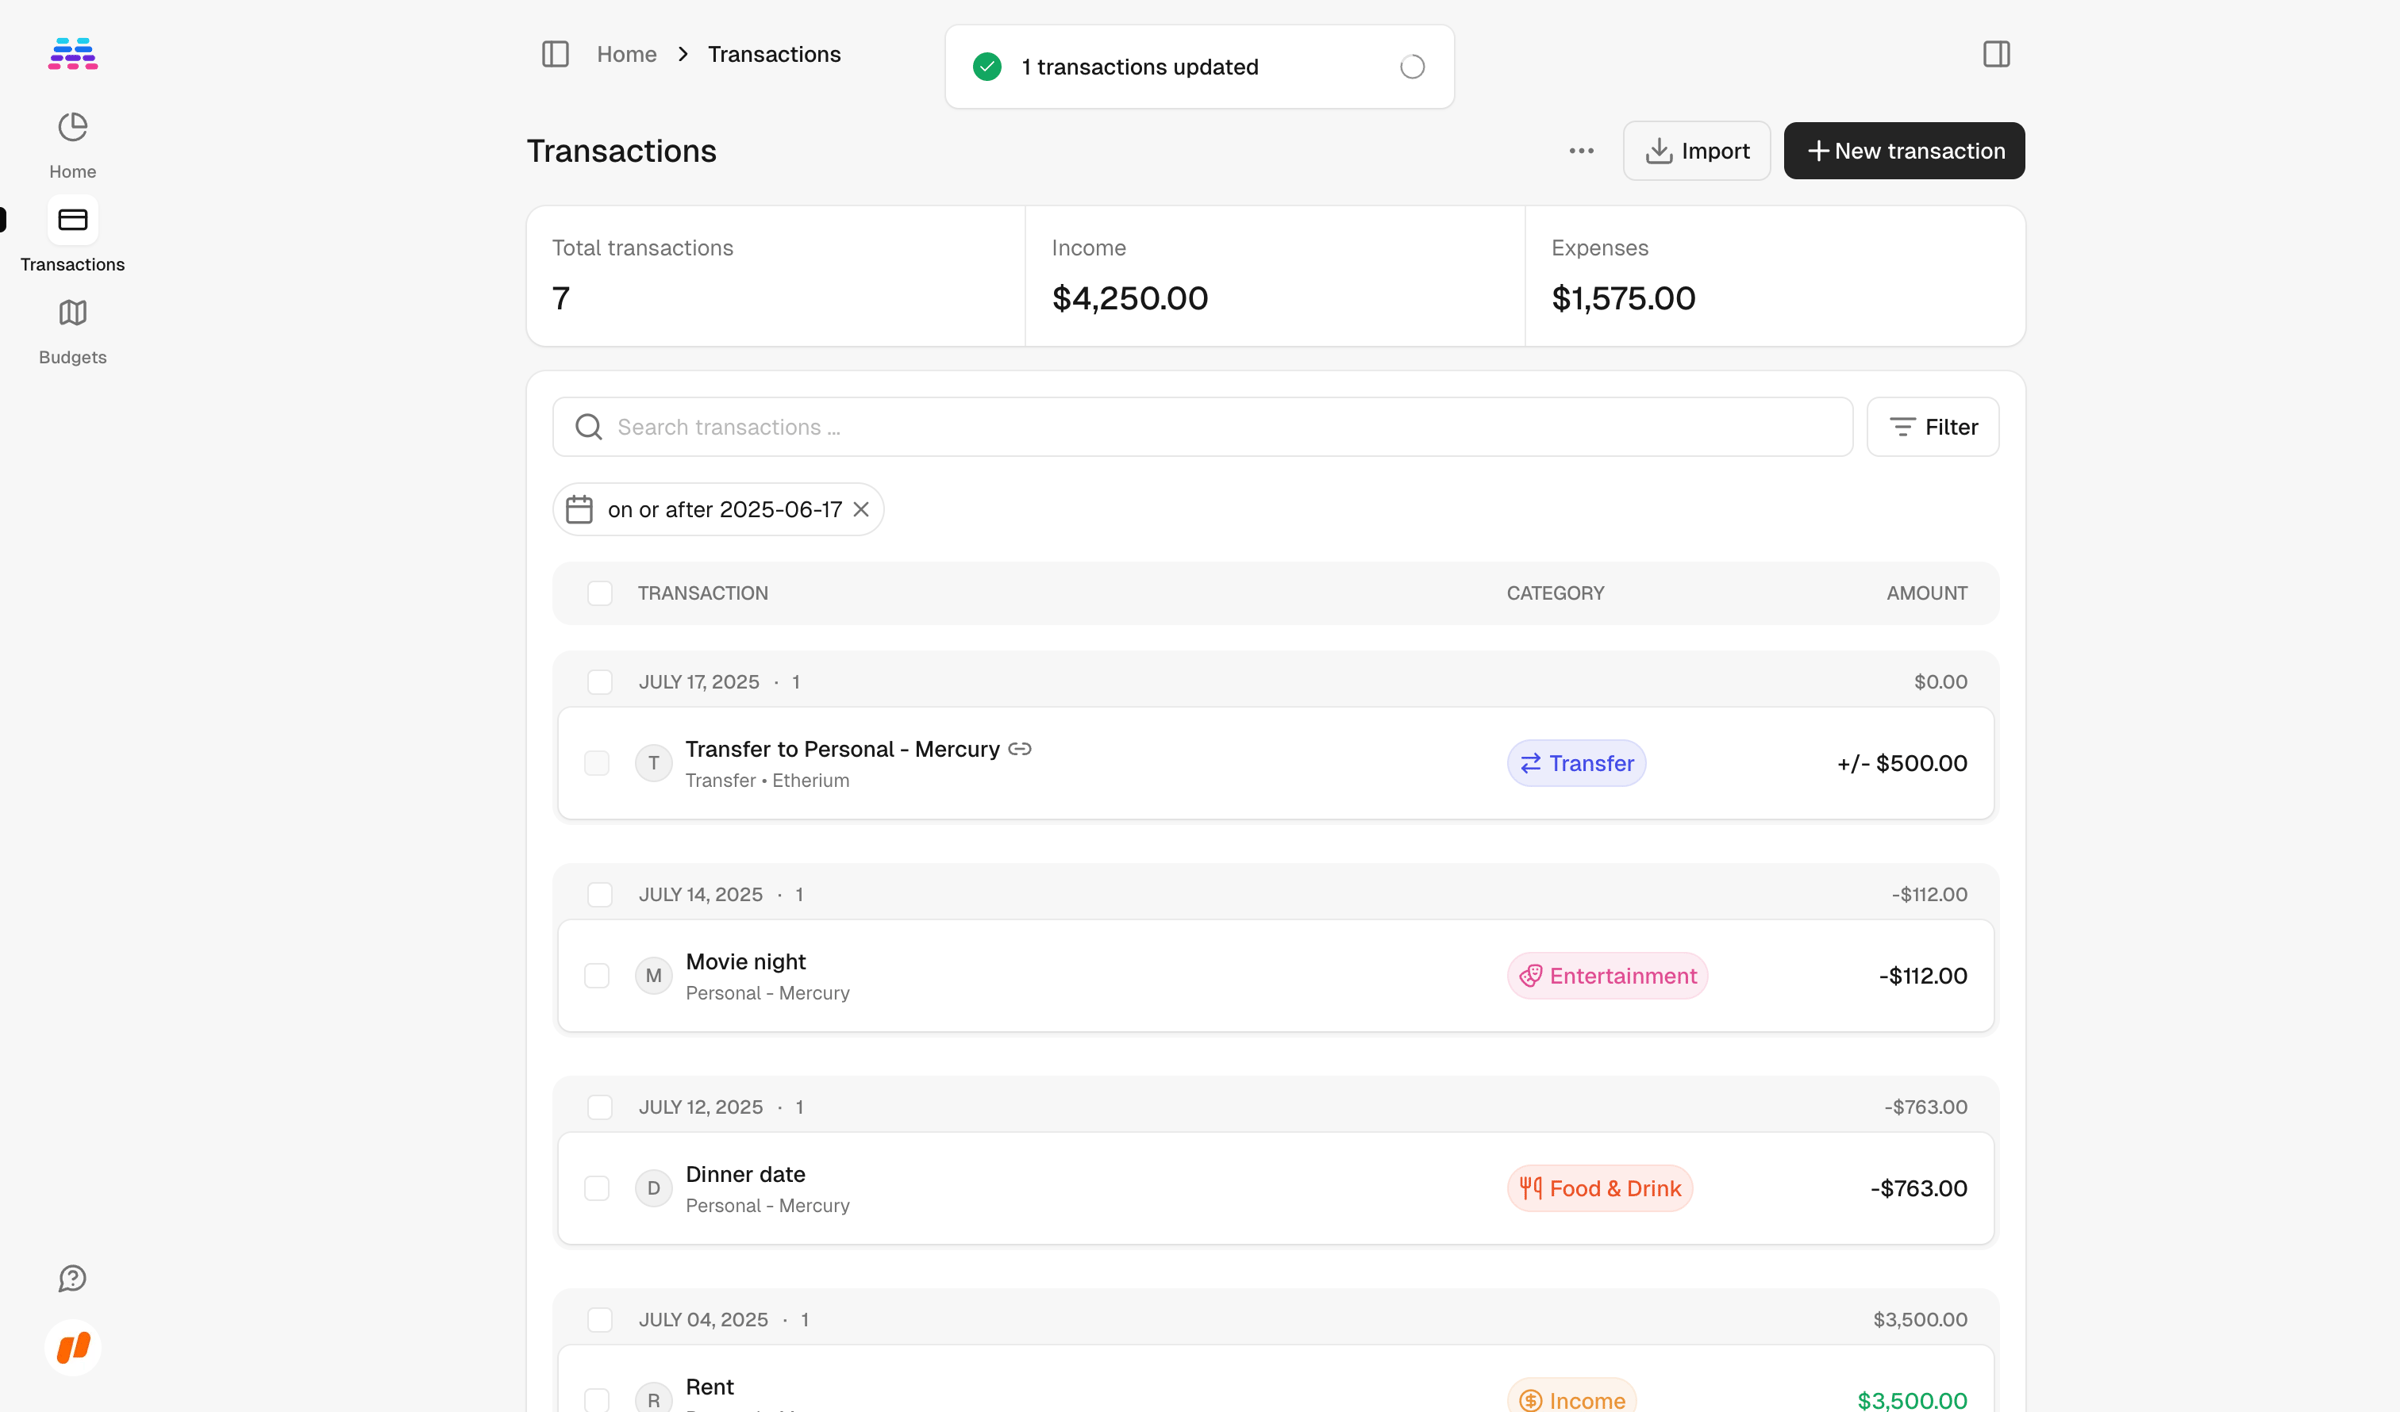Open the Transfer category badge

pos(1576,763)
